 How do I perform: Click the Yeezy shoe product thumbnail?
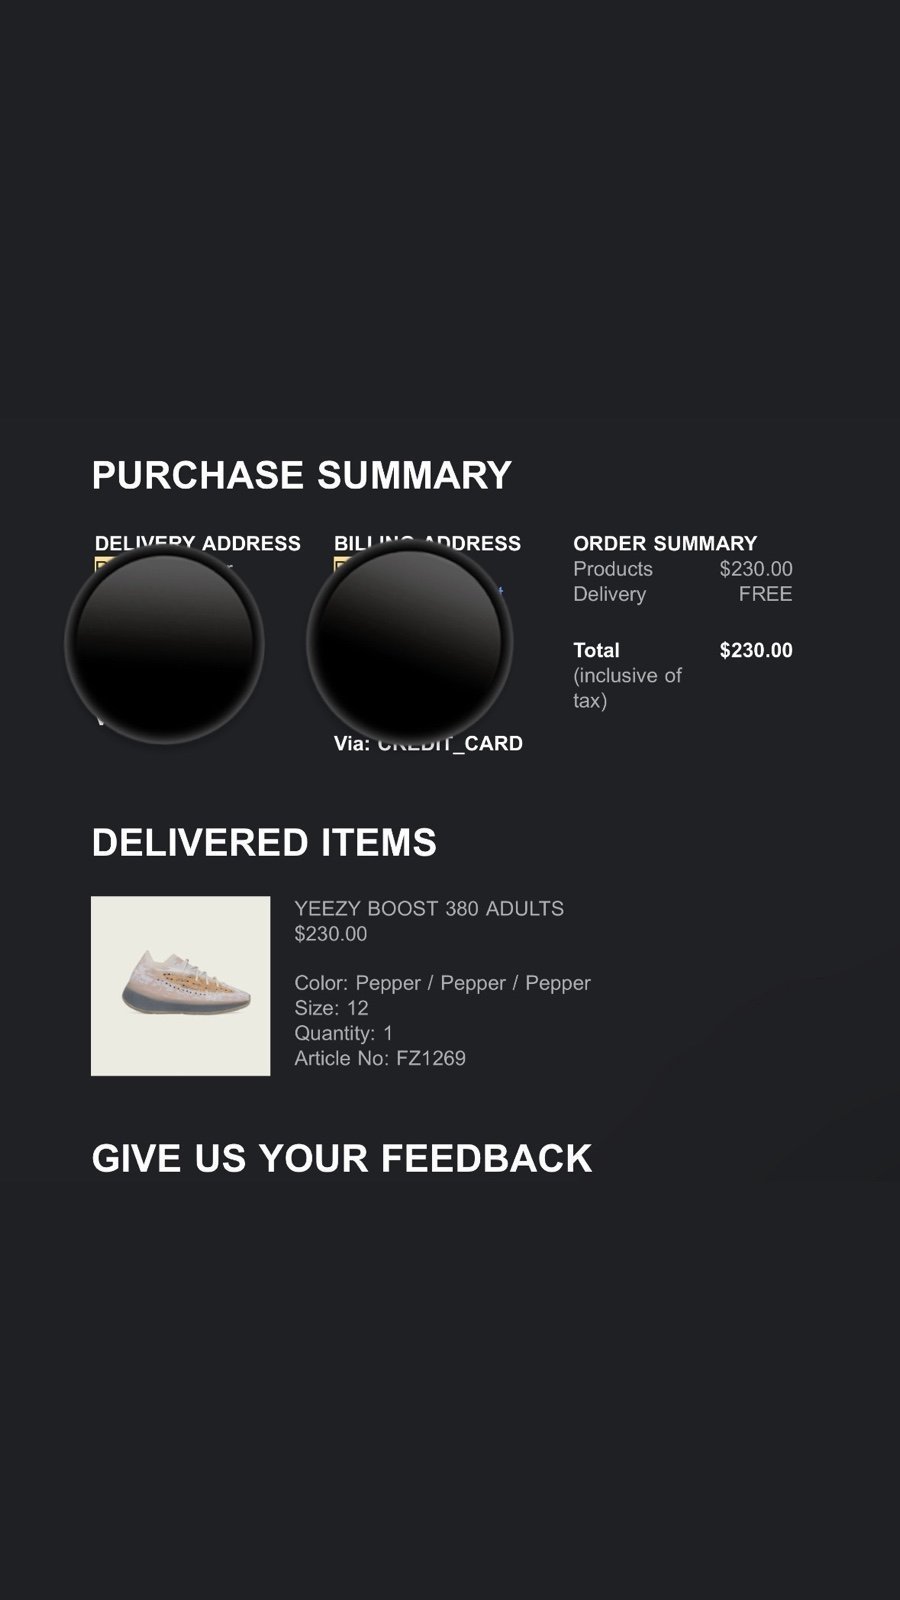coord(180,986)
